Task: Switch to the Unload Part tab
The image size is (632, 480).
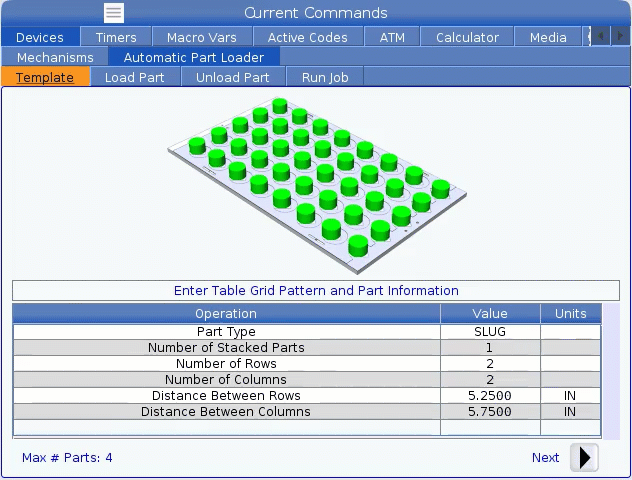Action: point(232,77)
